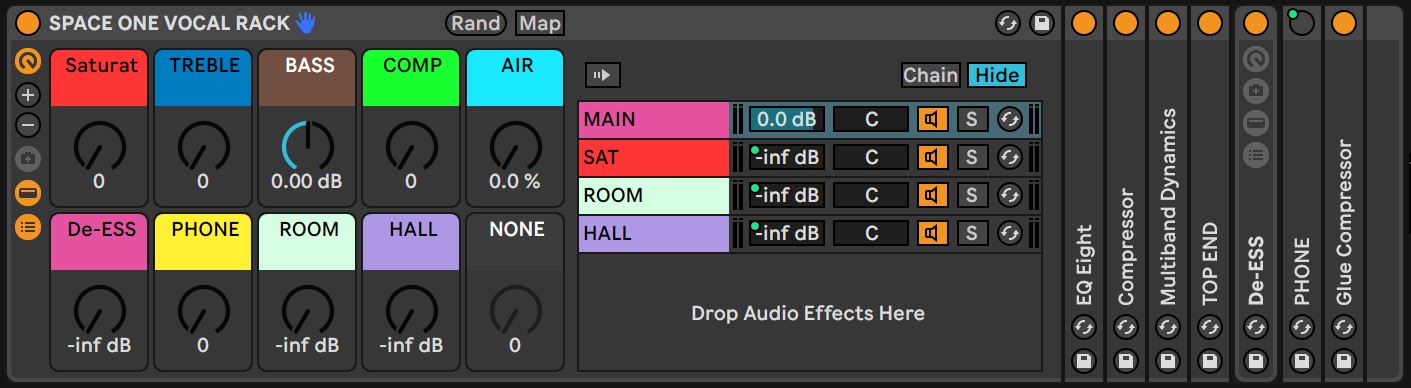The height and width of the screenshot is (388, 1411).
Task: Solo the ROOM chain
Action: [x=971, y=196]
